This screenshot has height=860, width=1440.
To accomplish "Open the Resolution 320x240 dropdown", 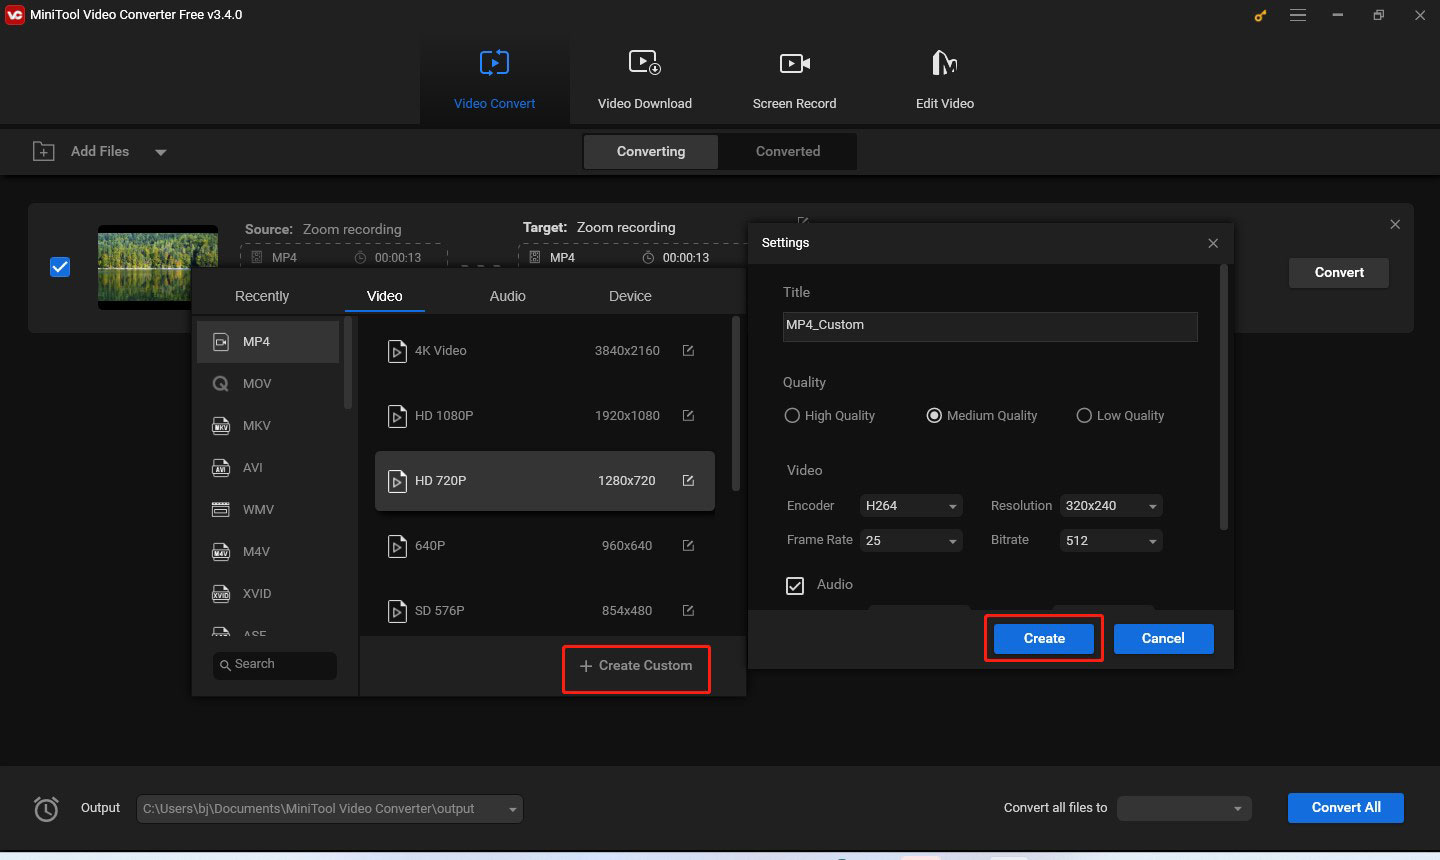I will pyautogui.click(x=1111, y=506).
